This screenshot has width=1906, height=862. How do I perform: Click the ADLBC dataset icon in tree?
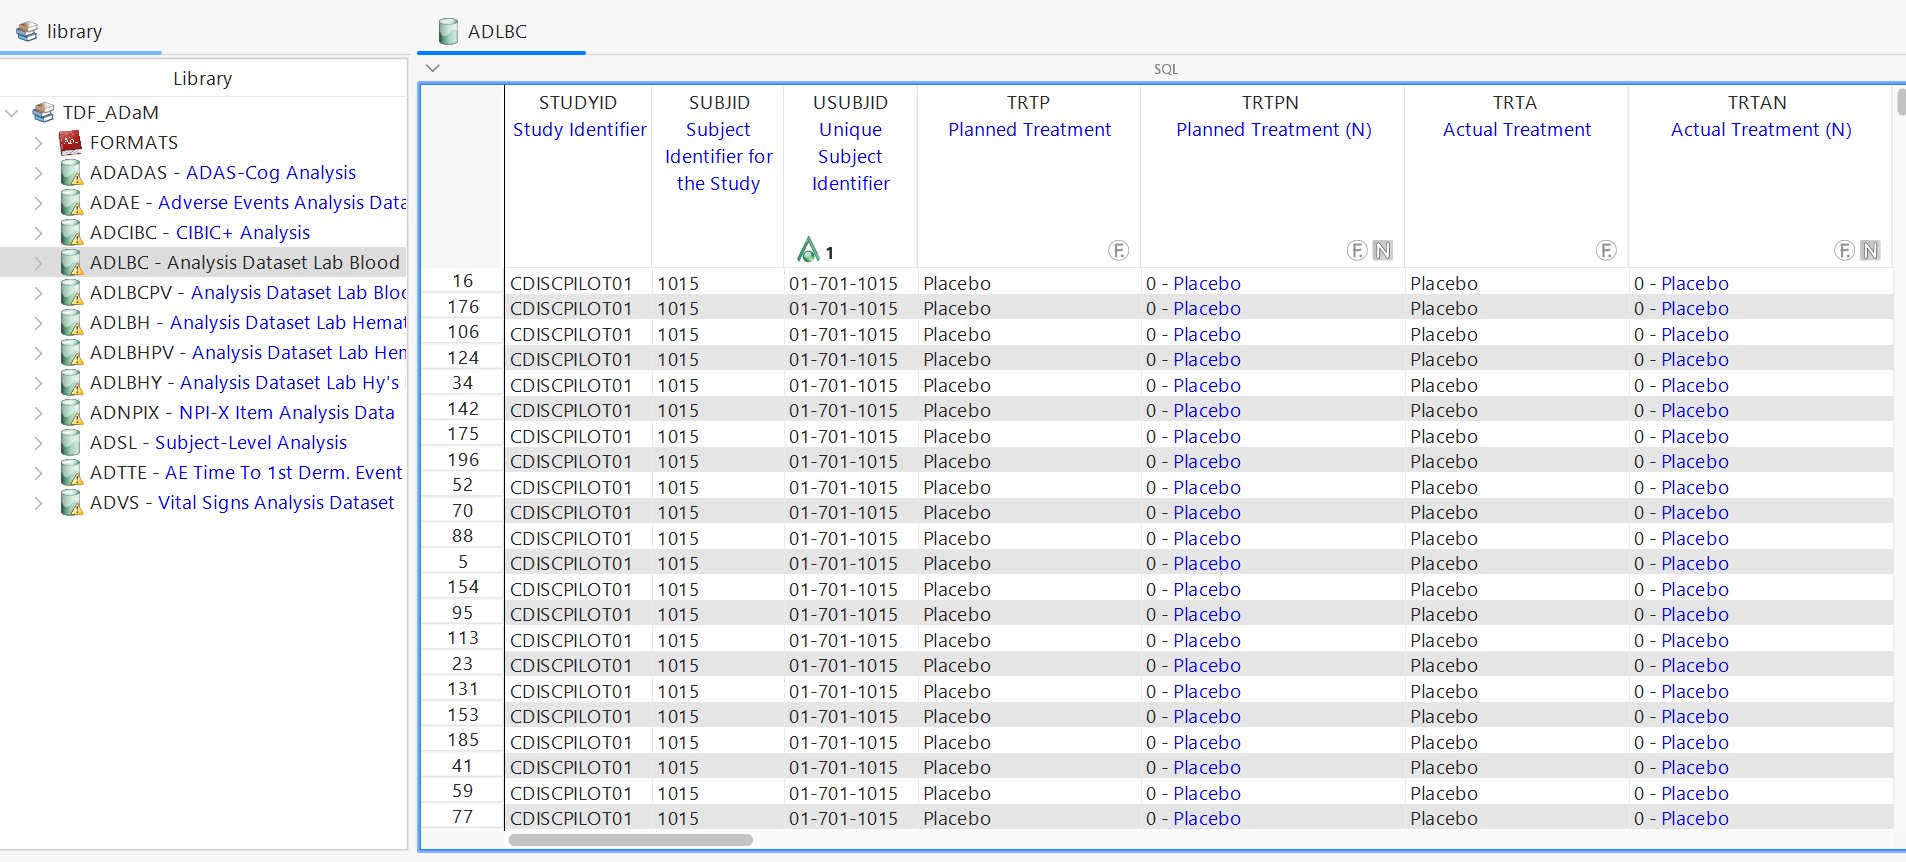pyautogui.click(x=71, y=262)
